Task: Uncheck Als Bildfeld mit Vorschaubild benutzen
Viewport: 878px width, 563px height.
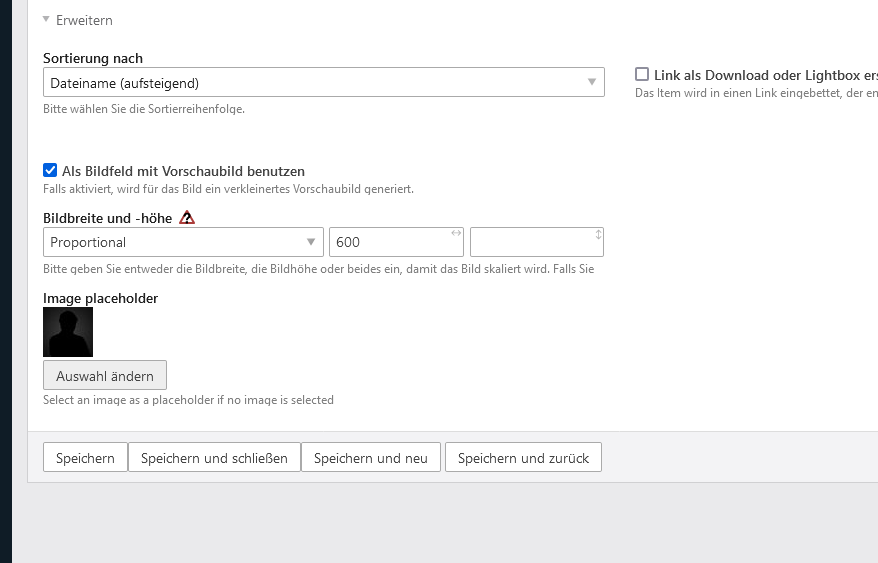Action: (50, 171)
